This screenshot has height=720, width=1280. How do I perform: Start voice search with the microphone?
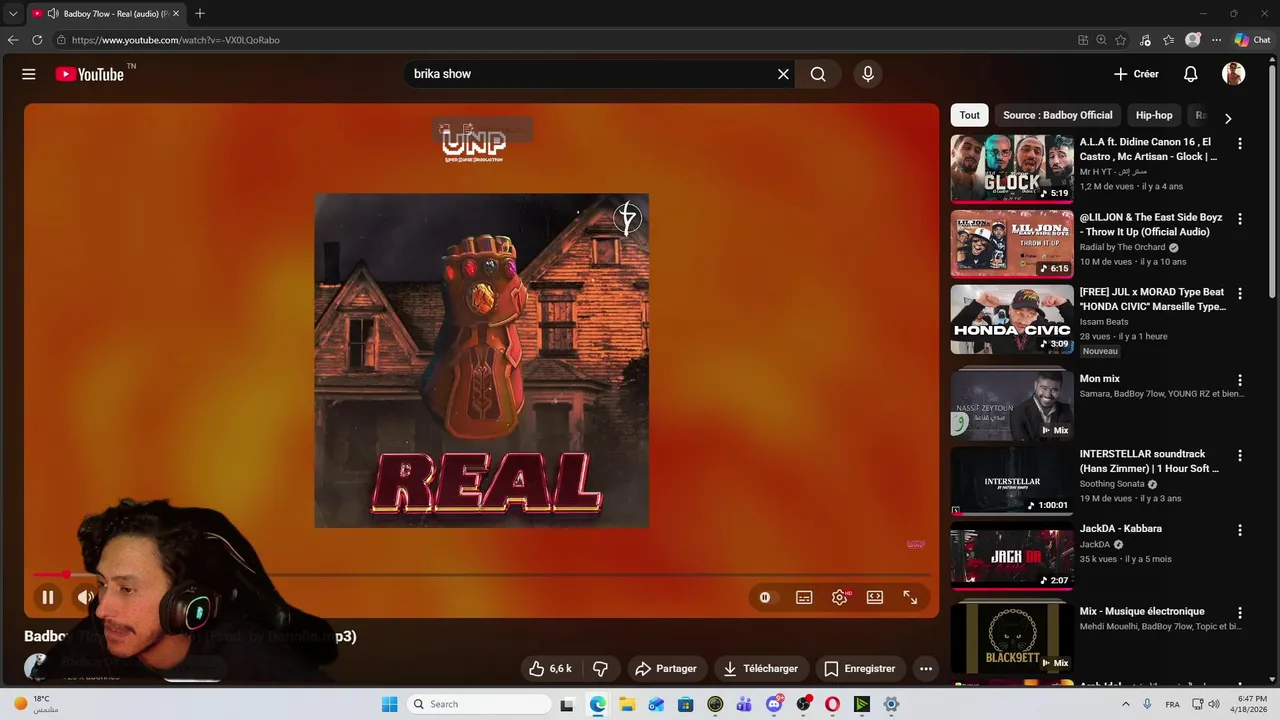coord(868,74)
